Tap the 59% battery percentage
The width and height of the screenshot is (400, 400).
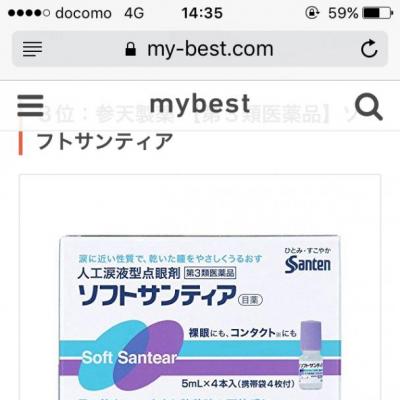tap(343, 13)
